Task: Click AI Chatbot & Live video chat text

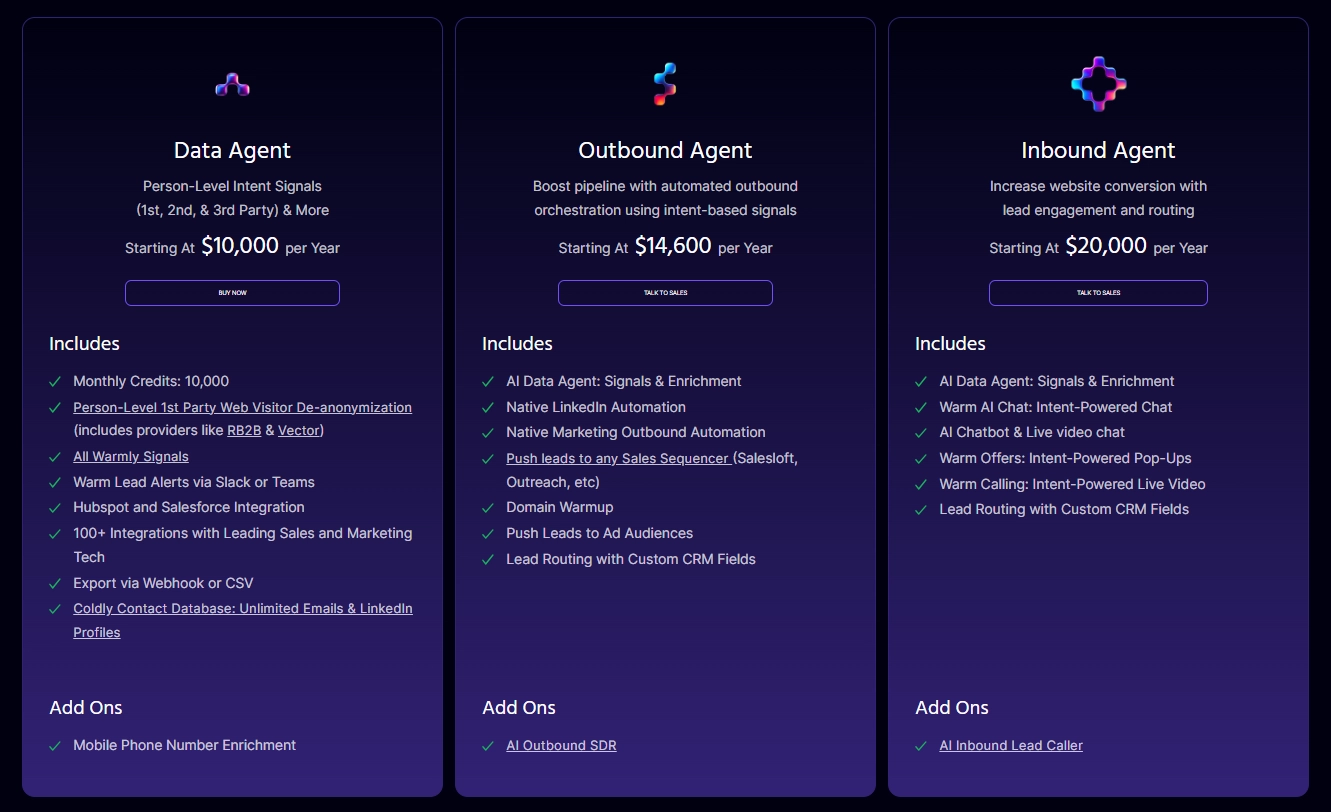Action: click(1032, 432)
